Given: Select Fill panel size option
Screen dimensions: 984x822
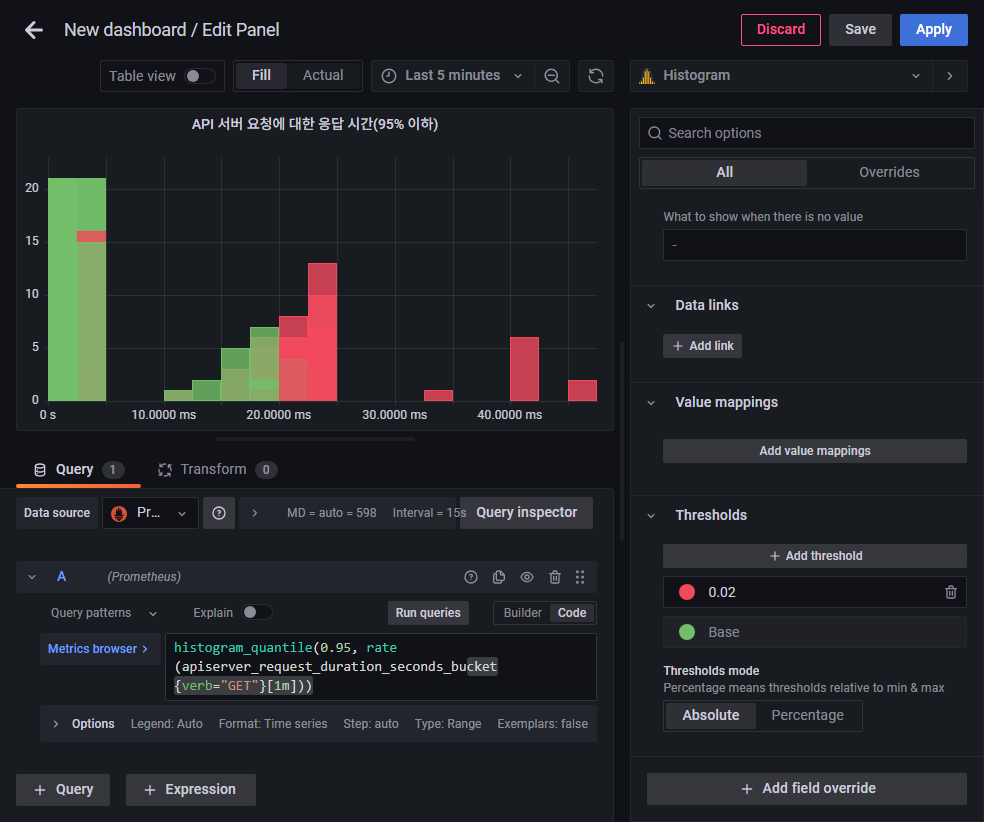Looking at the screenshot, I should pyautogui.click(x=261, y=76).
